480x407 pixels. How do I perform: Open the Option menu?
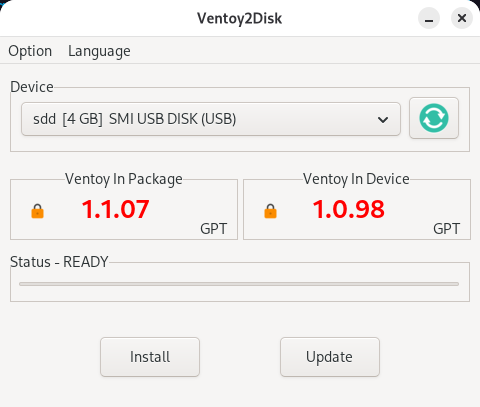pos(30,51)
